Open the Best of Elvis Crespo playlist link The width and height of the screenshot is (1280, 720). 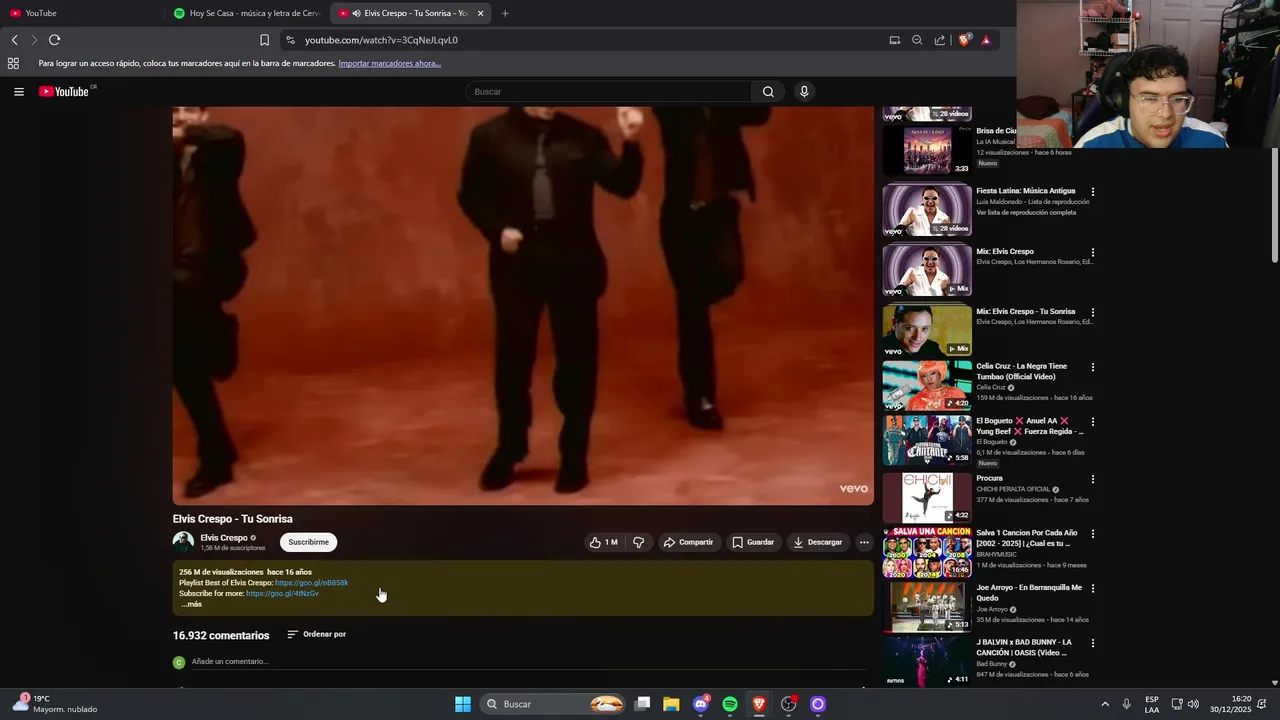click(311, 583)
